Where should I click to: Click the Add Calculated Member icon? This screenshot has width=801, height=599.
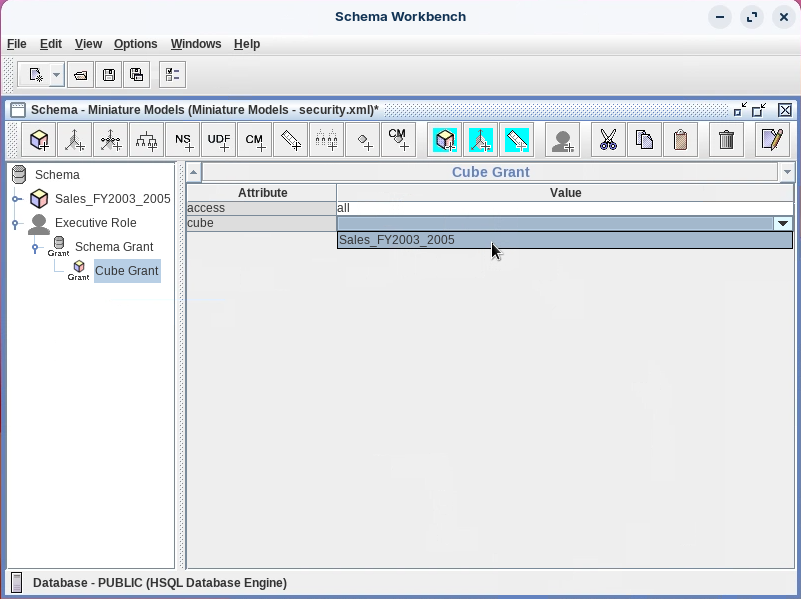click(254, 139)
